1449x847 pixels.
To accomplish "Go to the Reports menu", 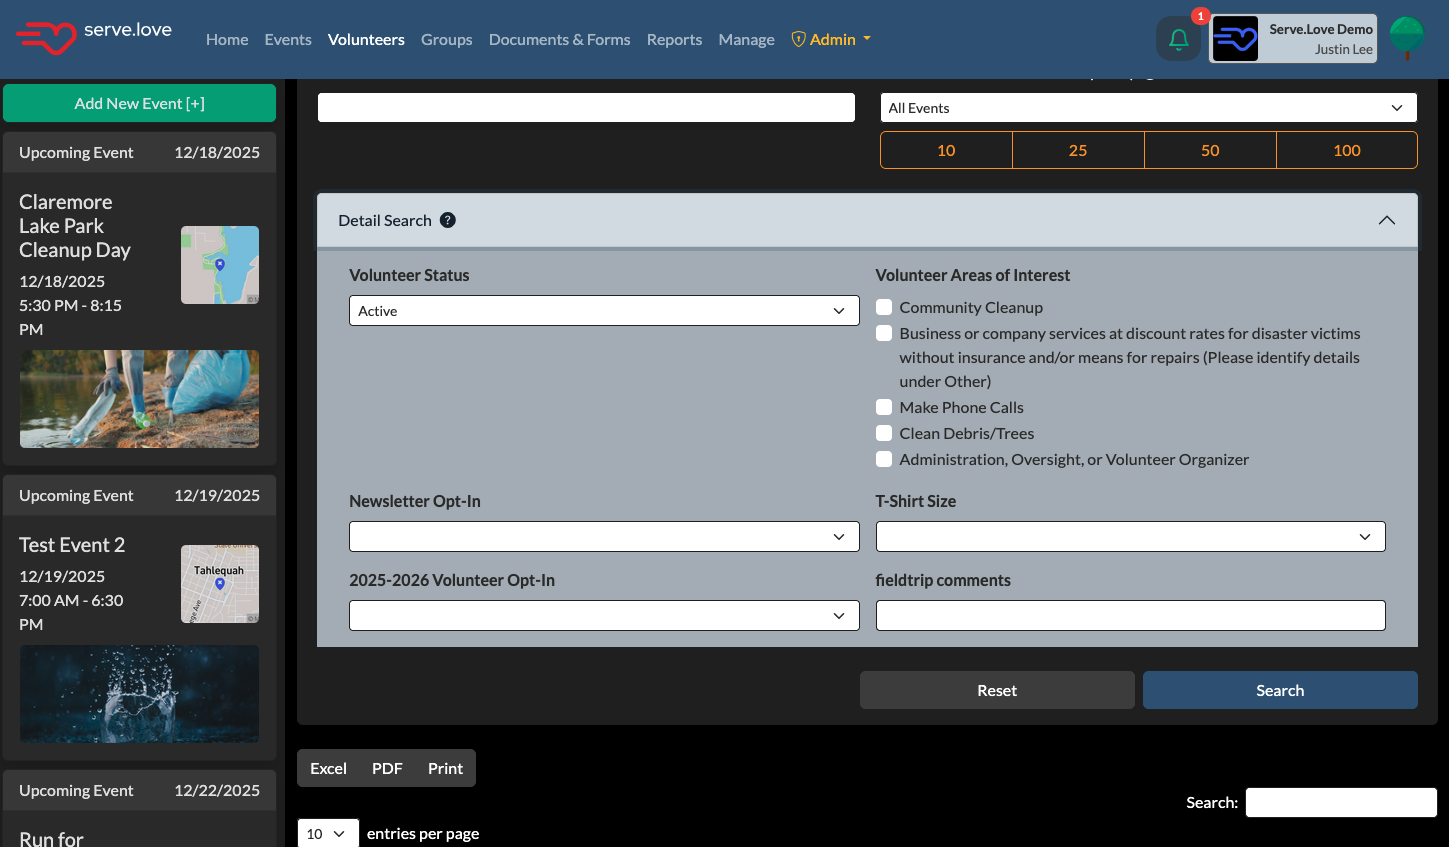I will [x=674, y=40].
